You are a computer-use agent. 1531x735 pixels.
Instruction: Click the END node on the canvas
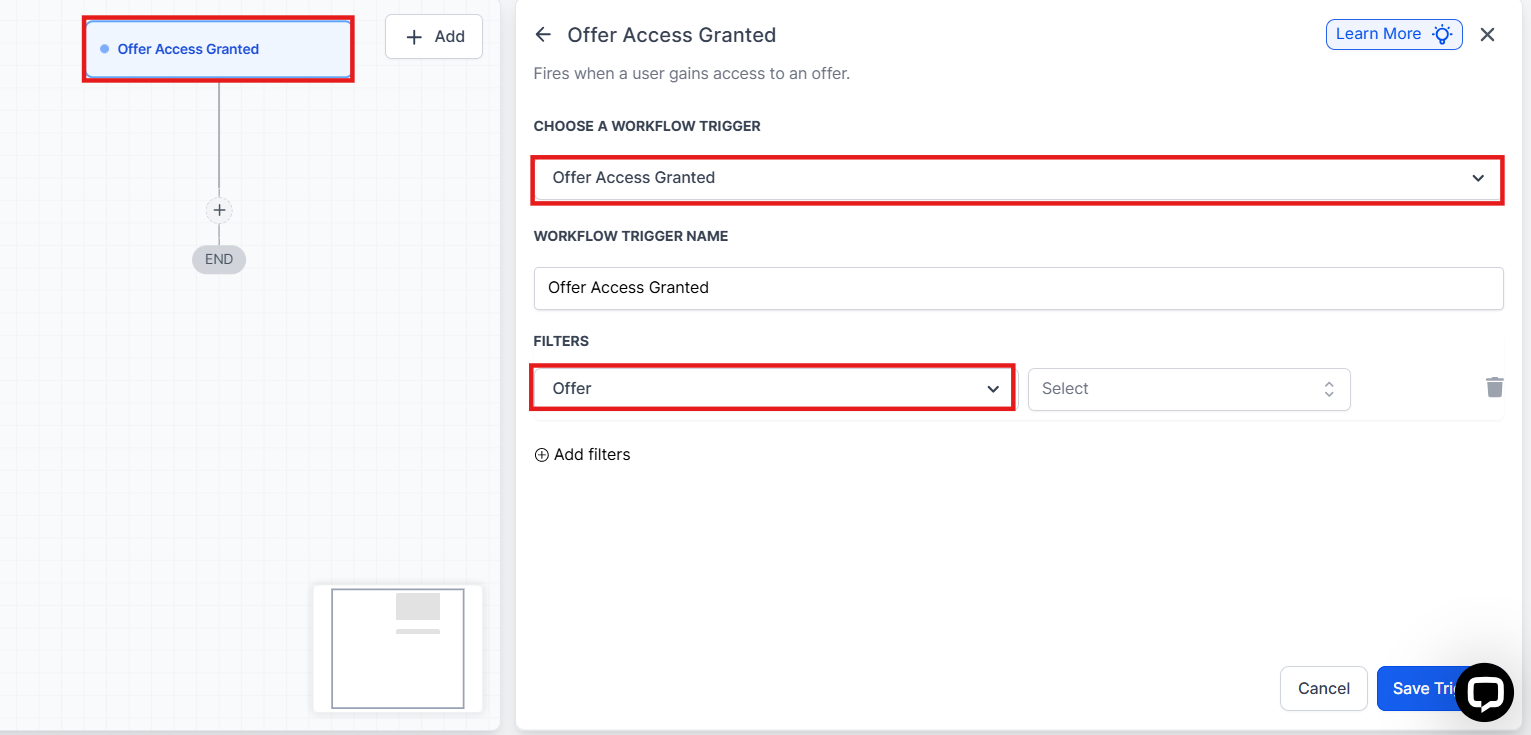point(219,259)
